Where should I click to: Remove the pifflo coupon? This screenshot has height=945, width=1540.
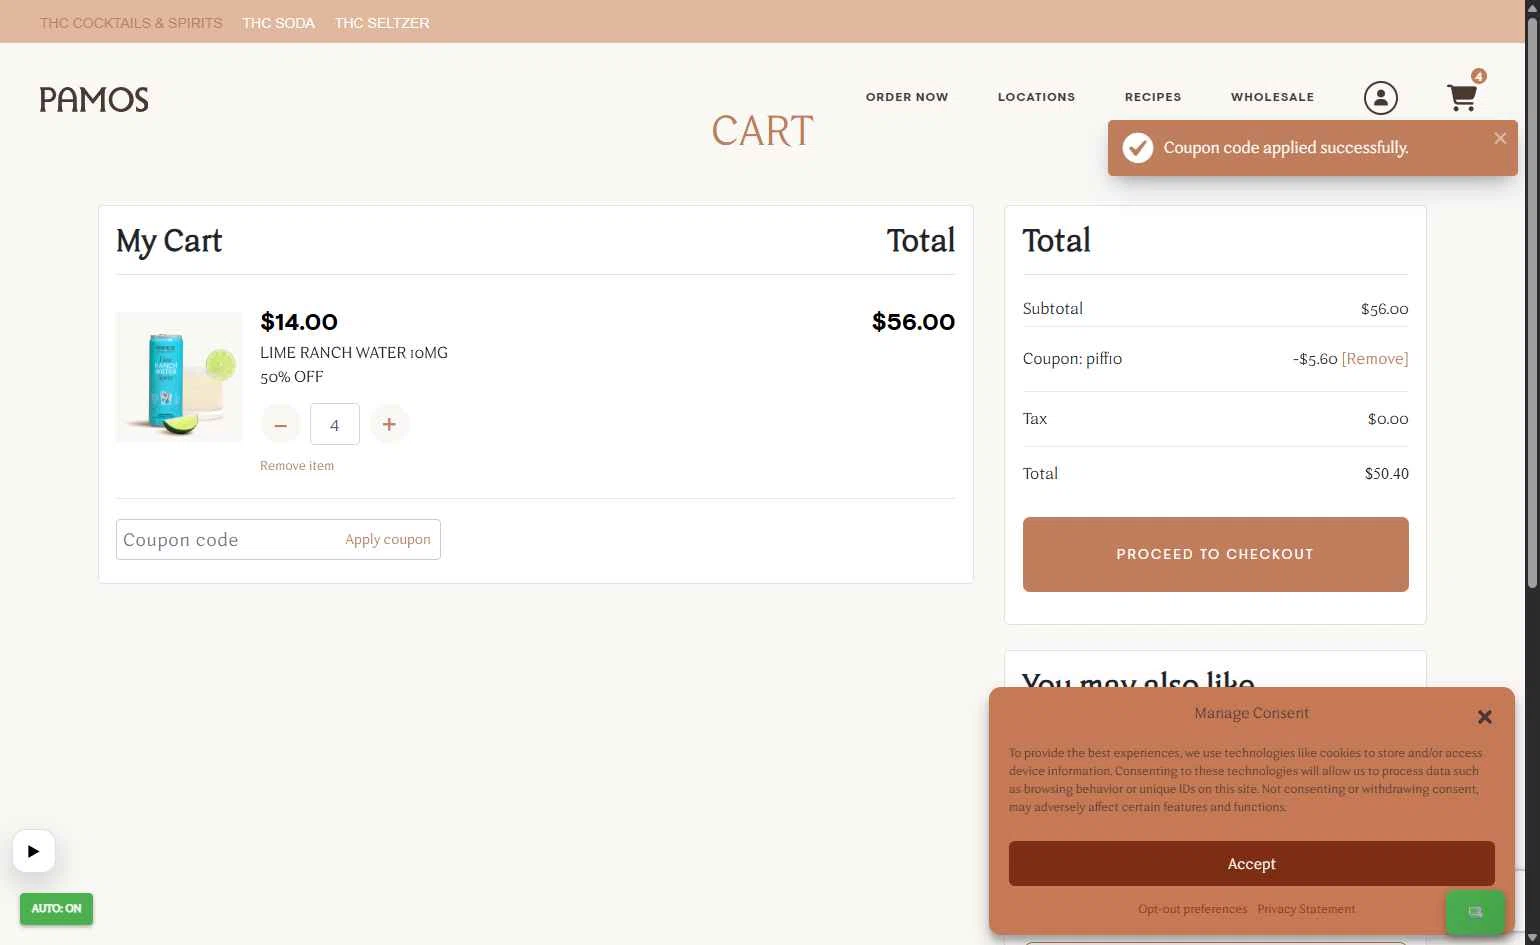tap(1375, 359)
